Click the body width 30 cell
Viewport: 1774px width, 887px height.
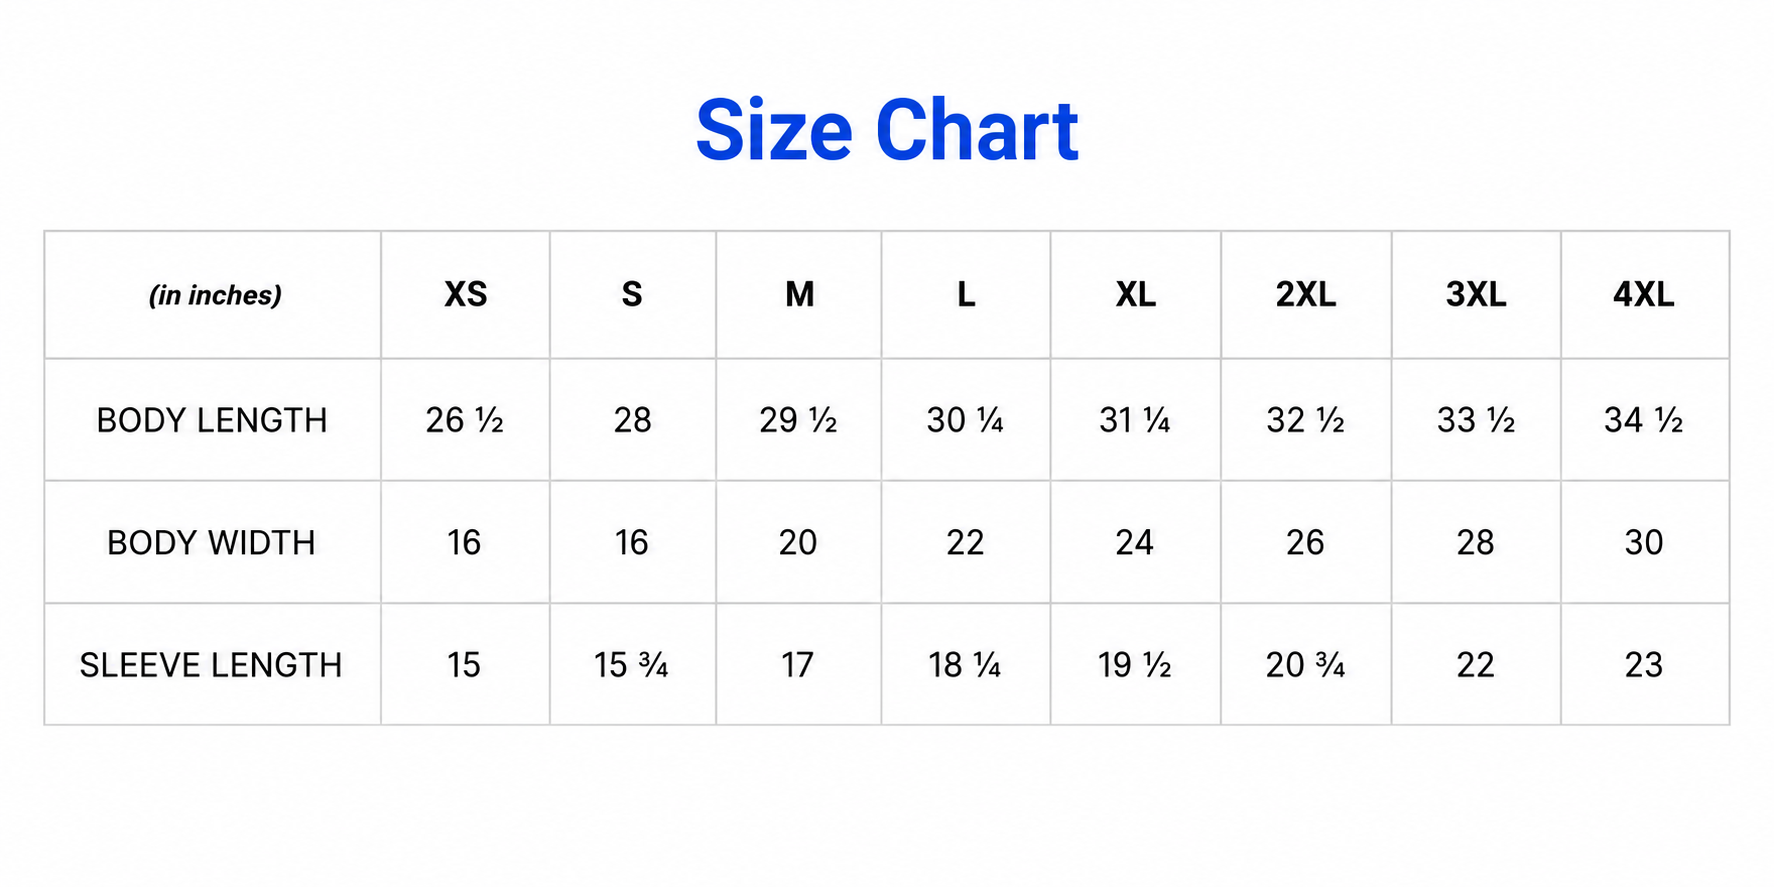tap(1644, 542)
